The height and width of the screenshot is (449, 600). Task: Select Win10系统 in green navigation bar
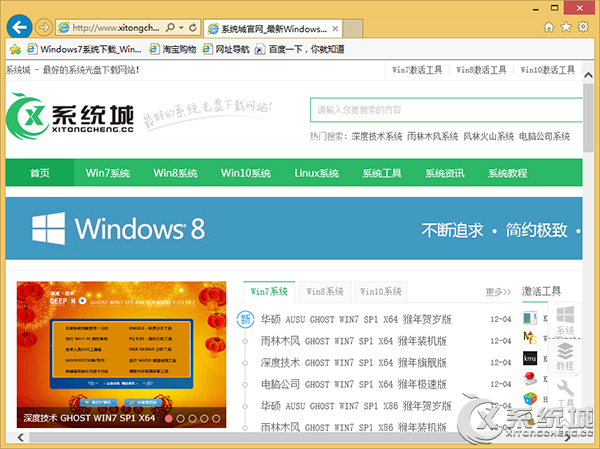tap(246, 173)
